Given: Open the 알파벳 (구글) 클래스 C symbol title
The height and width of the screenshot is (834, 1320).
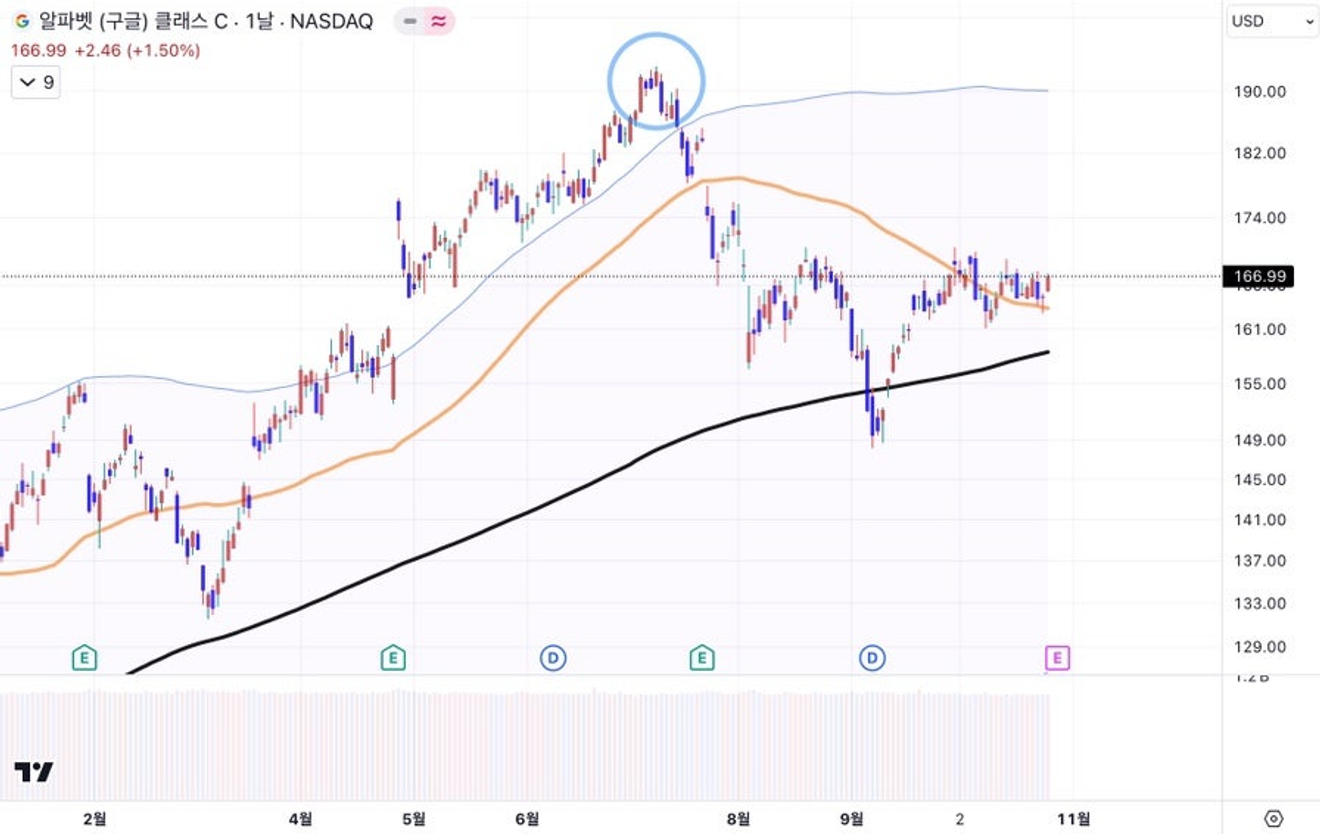Looking at the screenshot, I should 205,21.
